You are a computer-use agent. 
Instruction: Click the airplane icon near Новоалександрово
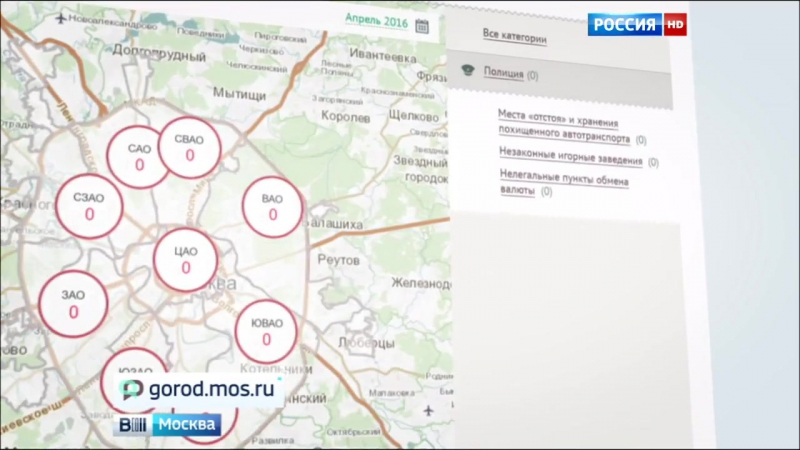pyautogui.click(x=61, y=19)
